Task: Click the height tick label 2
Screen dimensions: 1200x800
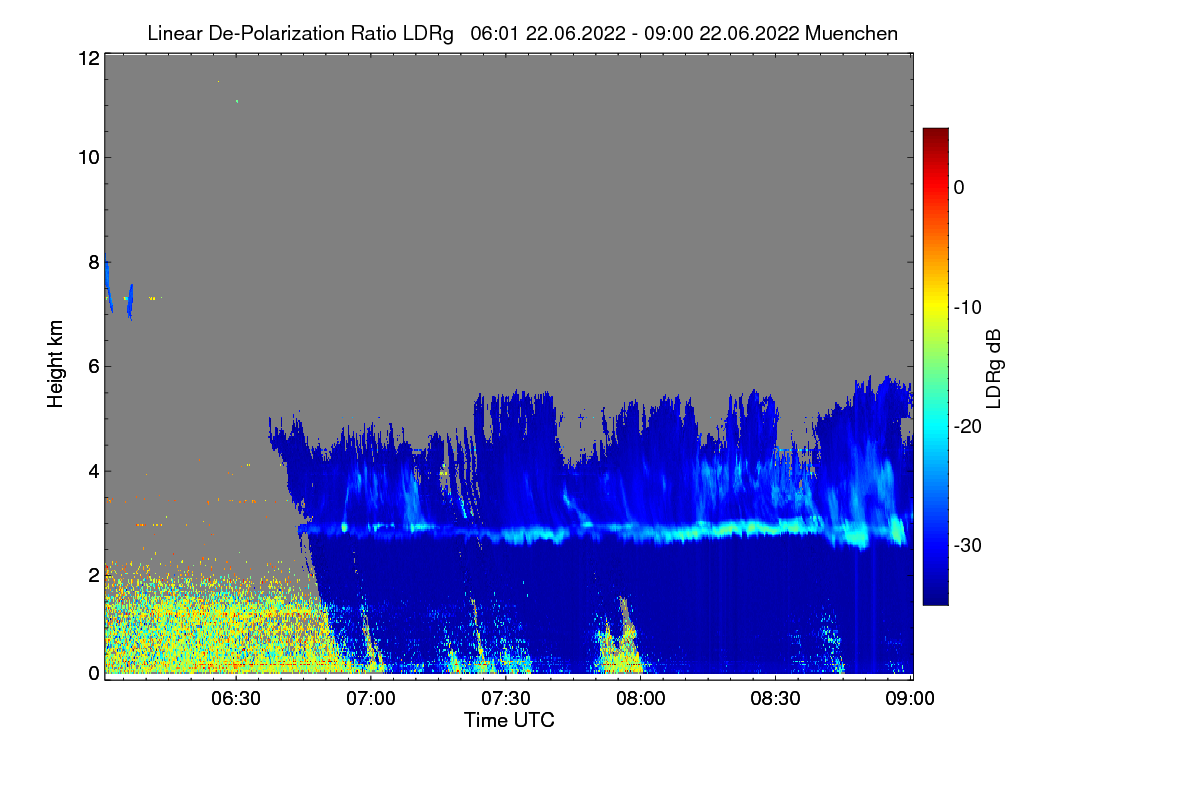Action: pyautogui.click(x=92, y=574)
